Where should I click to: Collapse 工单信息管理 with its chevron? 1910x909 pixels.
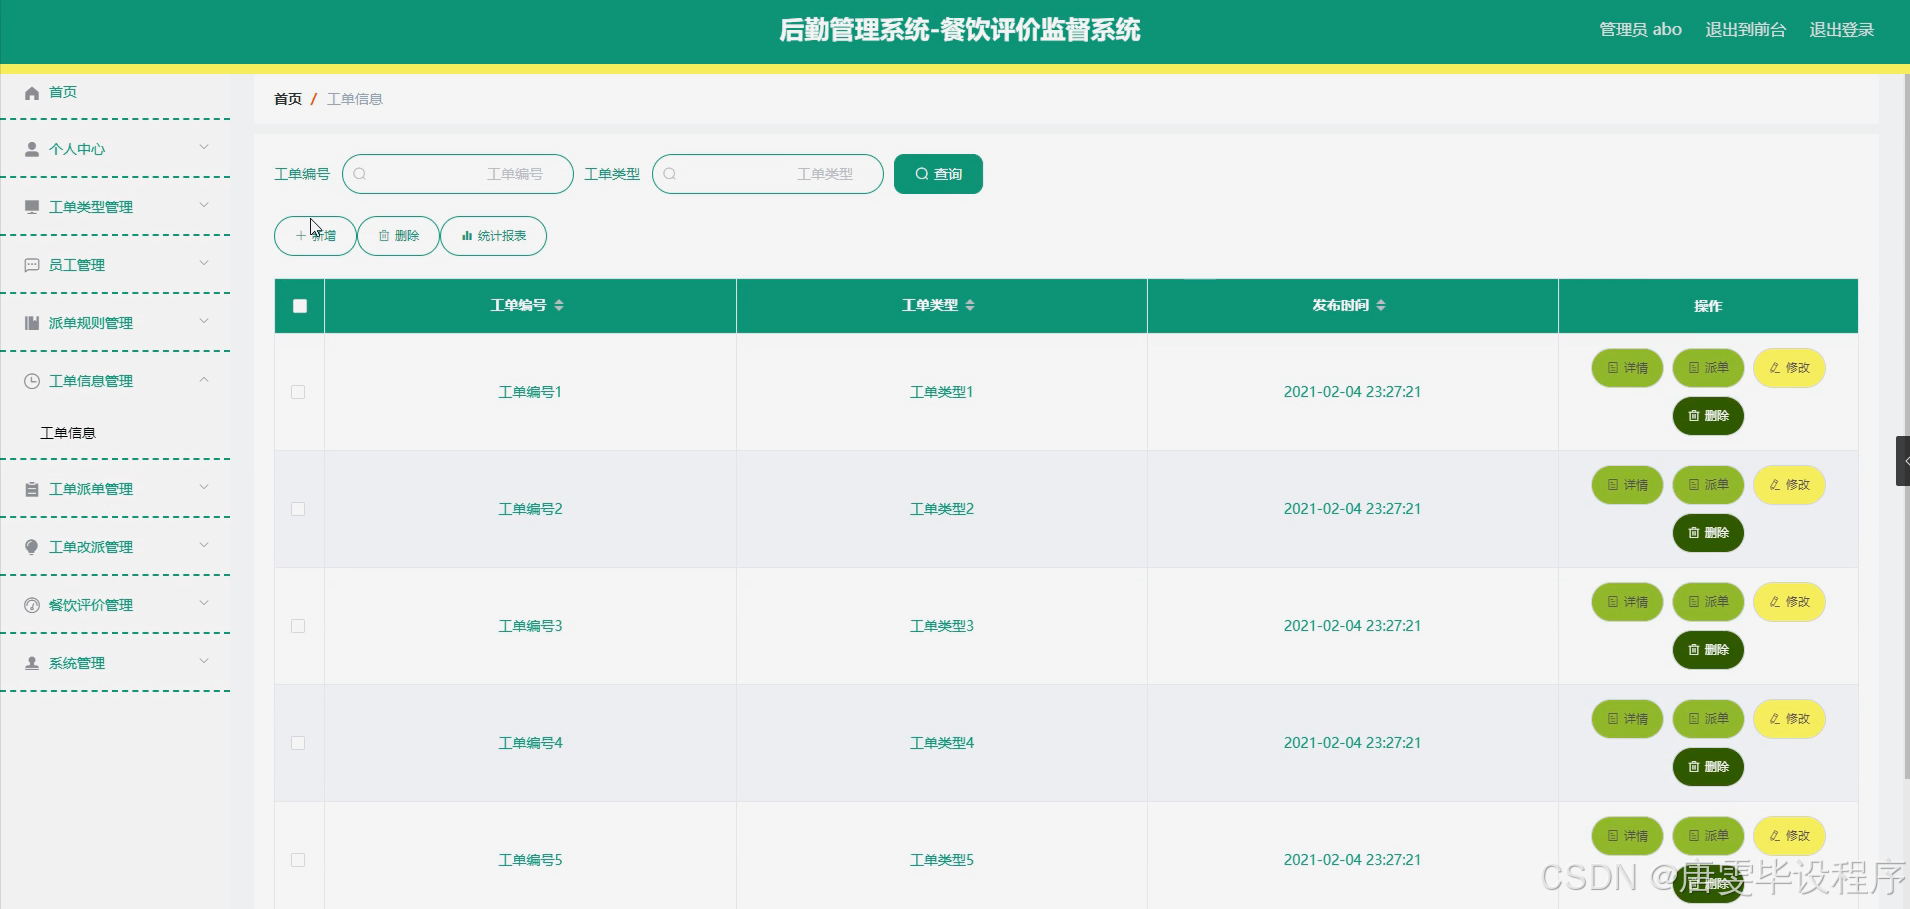point(204,379)
